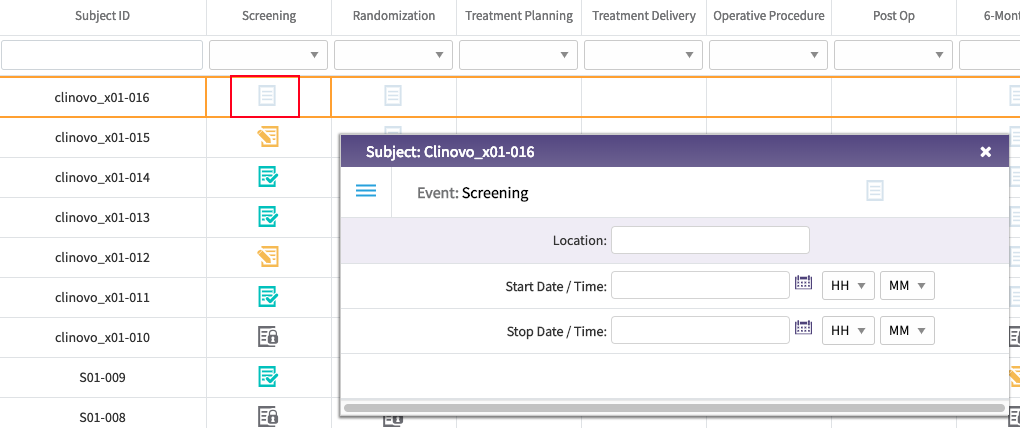Open Stop Time MM dropdown
Image resolution: width=1020 pixels, height=428 pixels.
pos(907,330)
